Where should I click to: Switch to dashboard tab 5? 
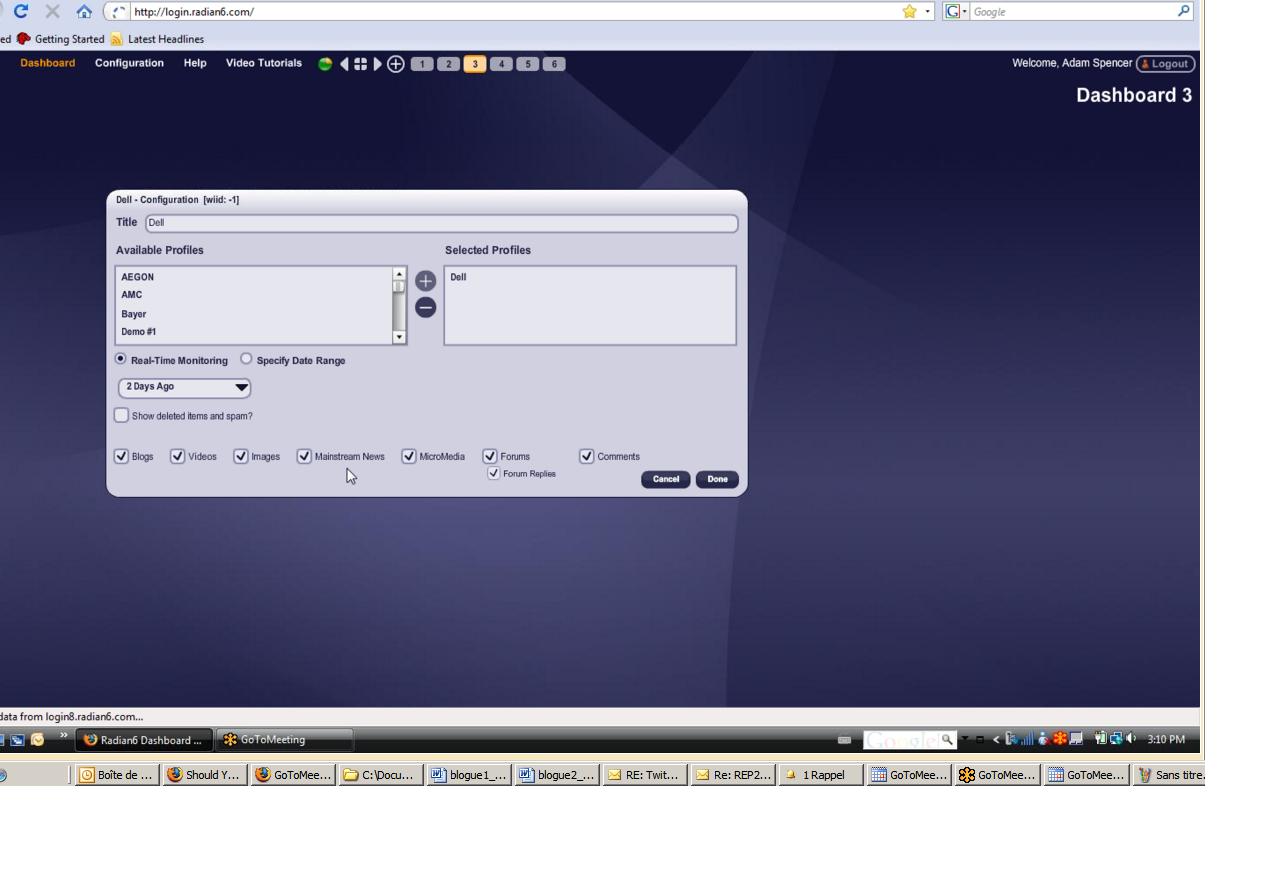coord(527,64)
